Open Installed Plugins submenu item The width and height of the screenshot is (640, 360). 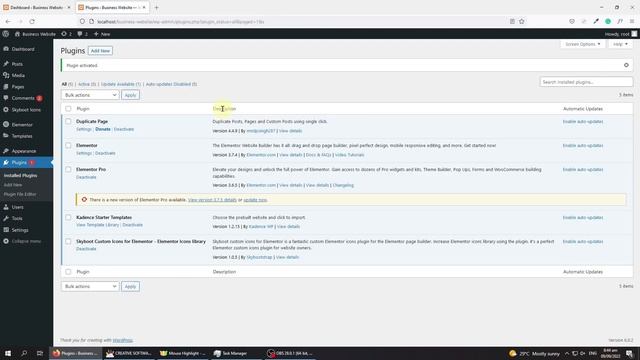[x=20, y=176]
